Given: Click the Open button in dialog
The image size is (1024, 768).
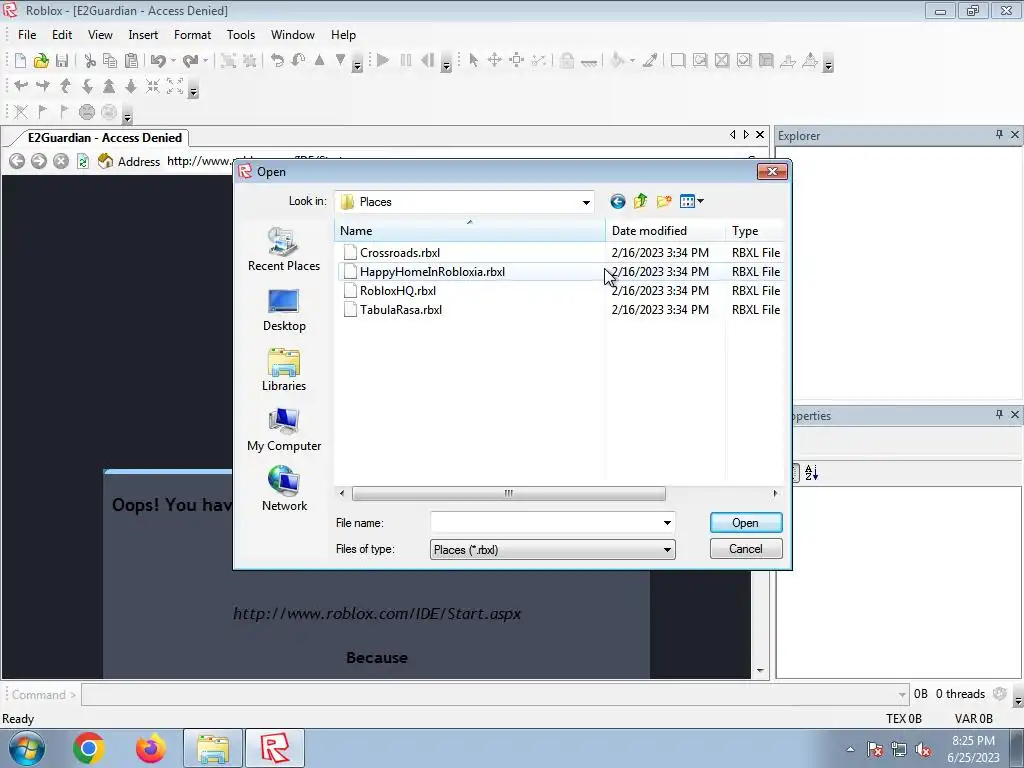Looking at the screenshot, I should pyautogui.click(x=745, y=522).
